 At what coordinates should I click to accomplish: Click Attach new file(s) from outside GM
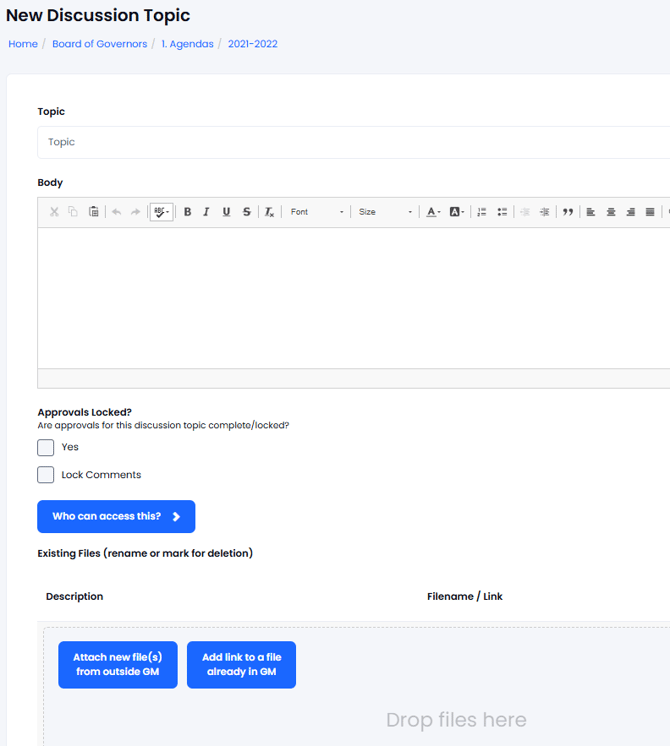point(118,665)
